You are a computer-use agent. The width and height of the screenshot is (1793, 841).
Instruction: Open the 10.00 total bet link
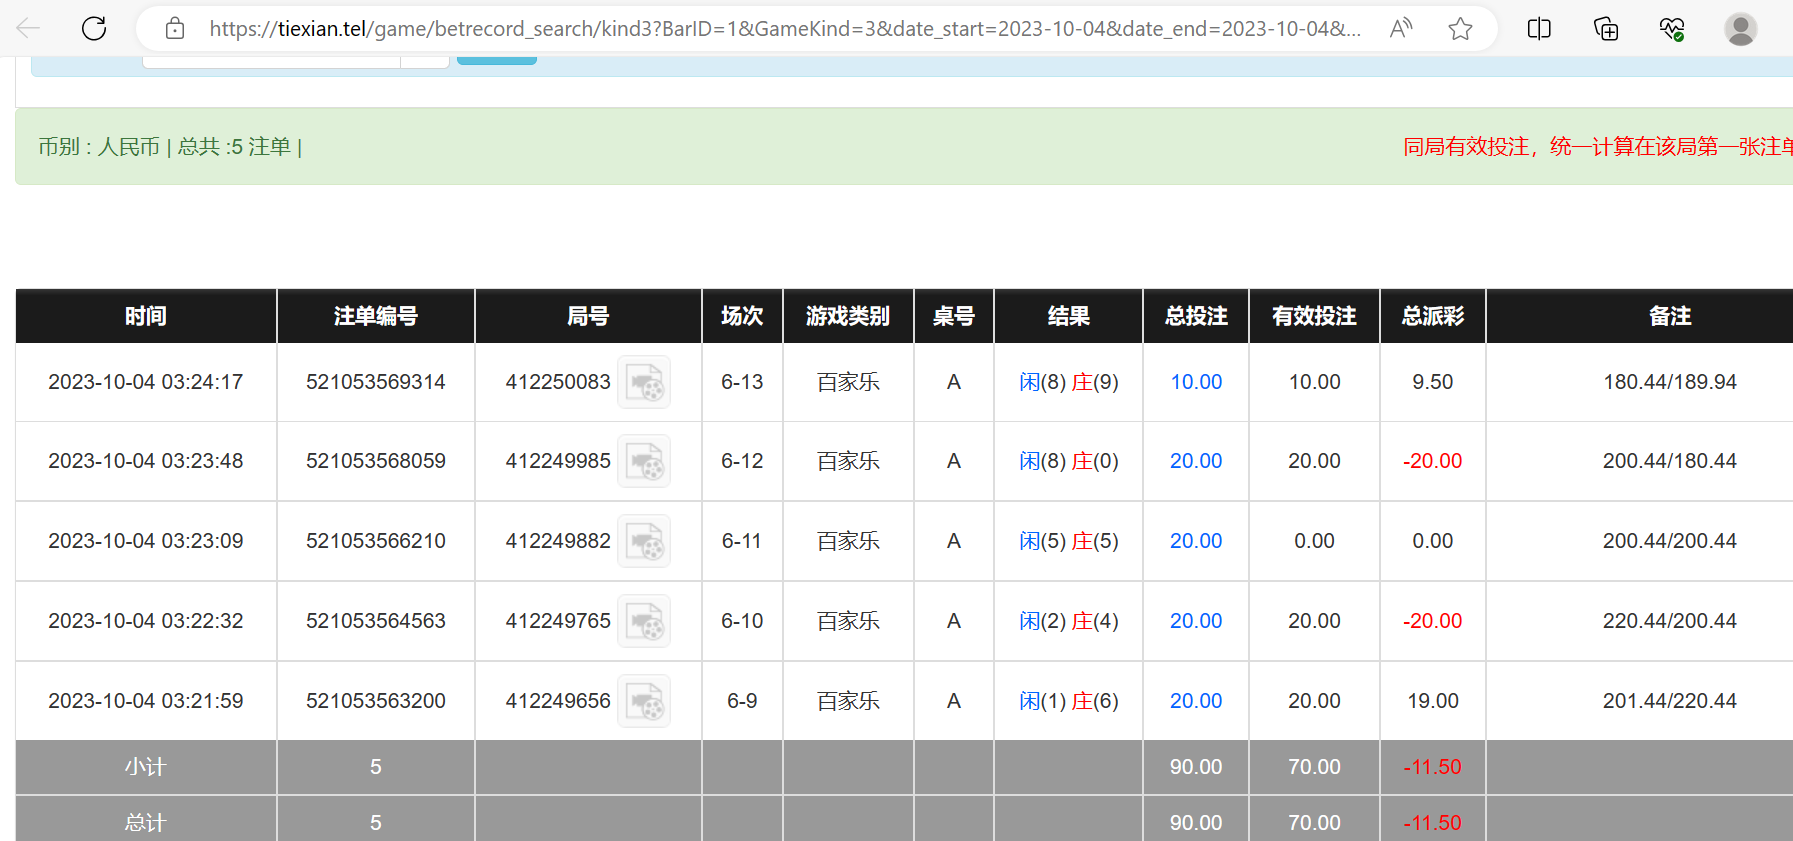point(1196,382)
